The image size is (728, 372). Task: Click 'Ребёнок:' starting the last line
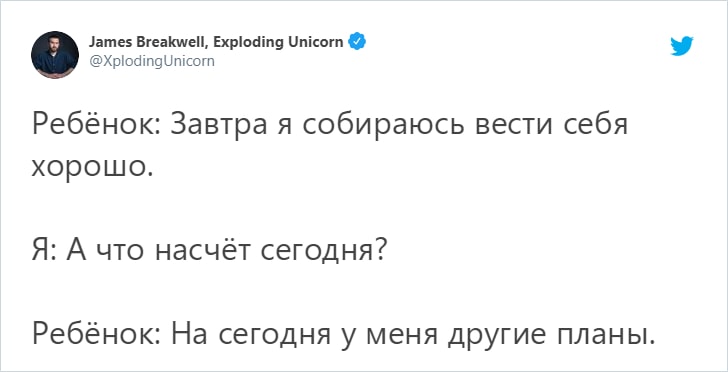[x=96, y=334]
